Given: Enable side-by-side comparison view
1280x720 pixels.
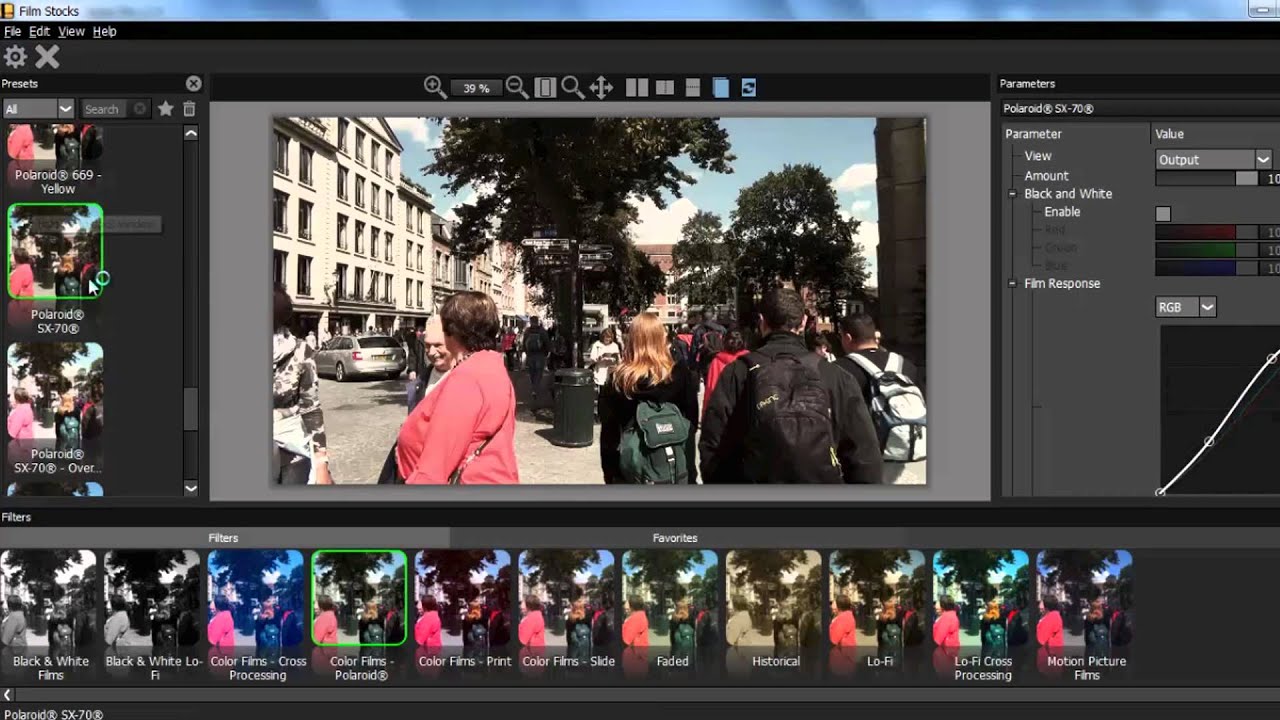Looking at the screenshot, I should pyautogui.click(x=637, y=88).
